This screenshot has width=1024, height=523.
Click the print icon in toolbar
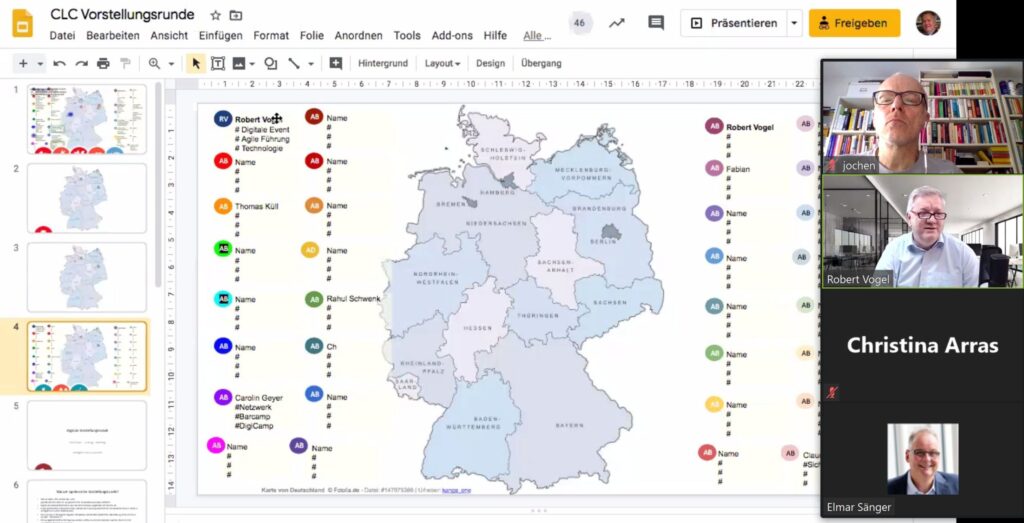[103, 63]
